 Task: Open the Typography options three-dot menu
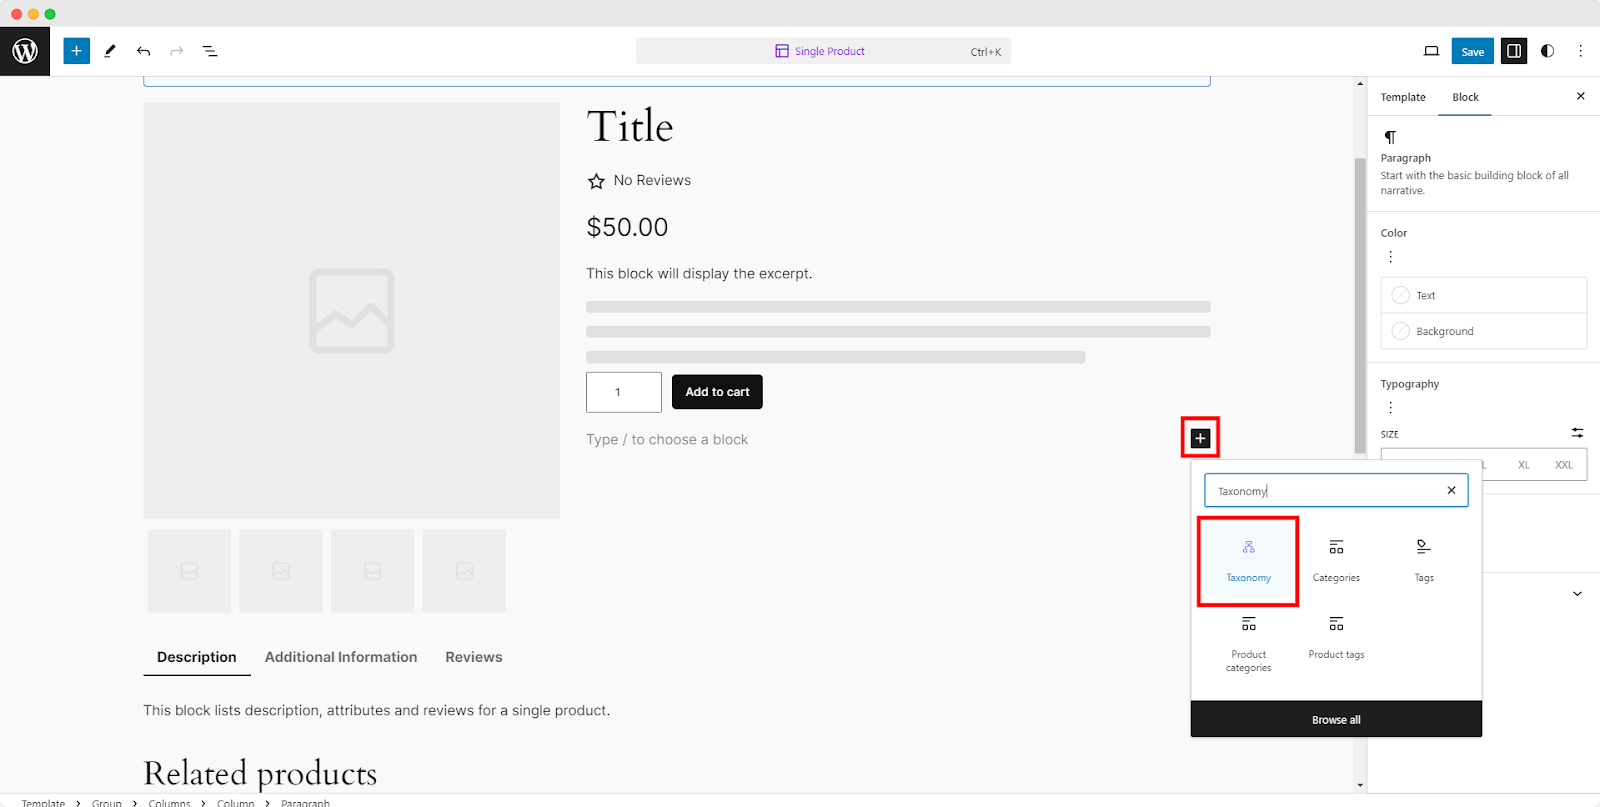pos(1390,408)
